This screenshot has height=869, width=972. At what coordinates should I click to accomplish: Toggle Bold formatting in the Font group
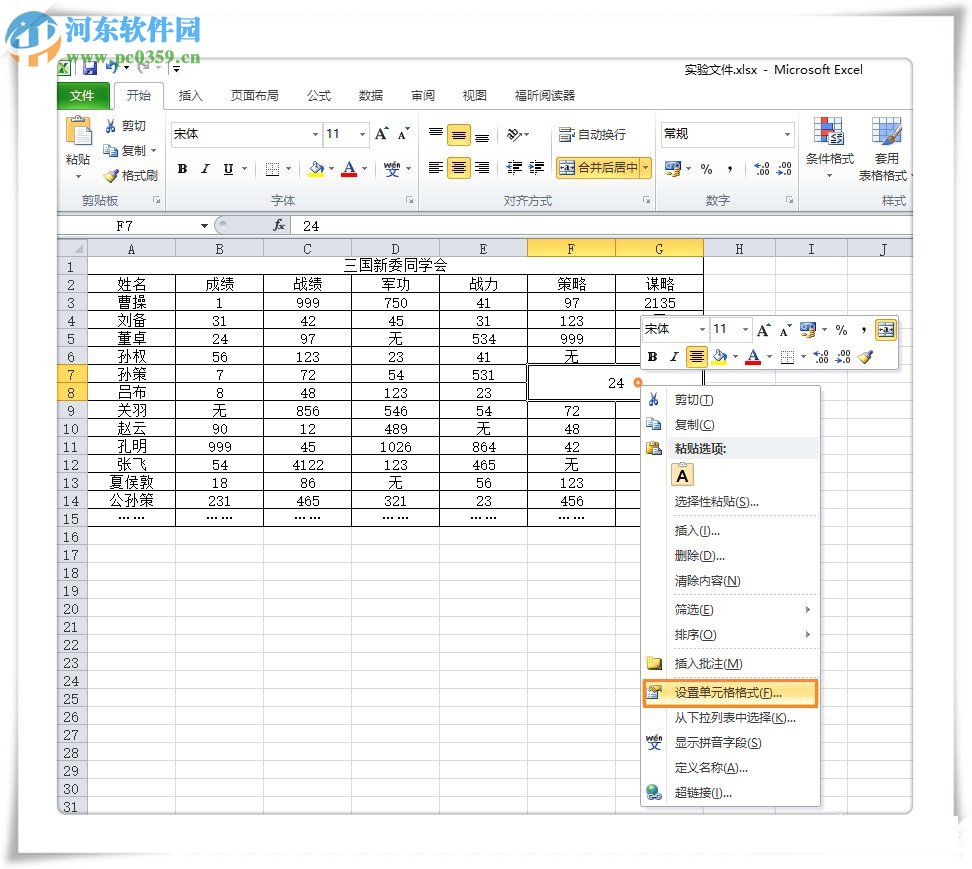pyautogui.click(x=181, y=168)
